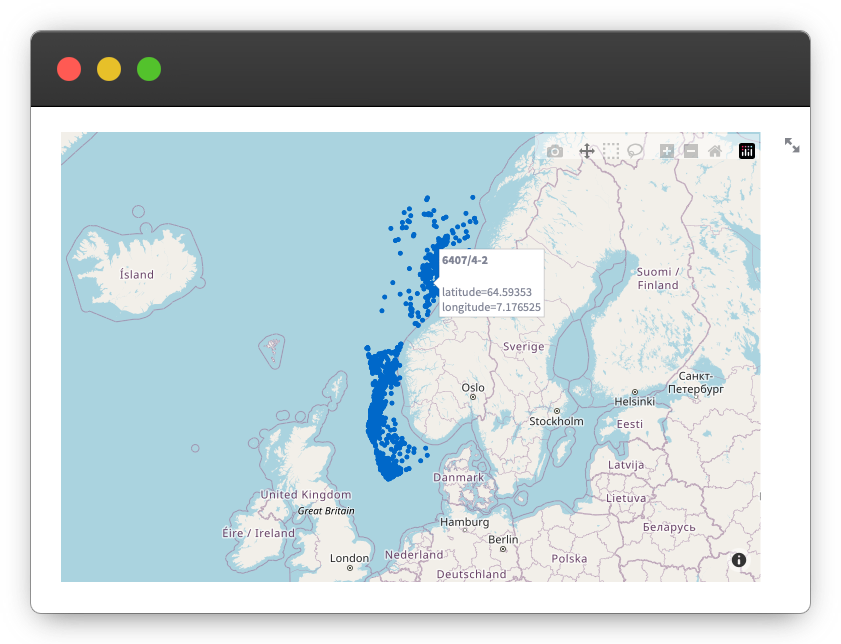Show map attribution info icon
This screenshot has height=644, width=841.
(739, 560)
